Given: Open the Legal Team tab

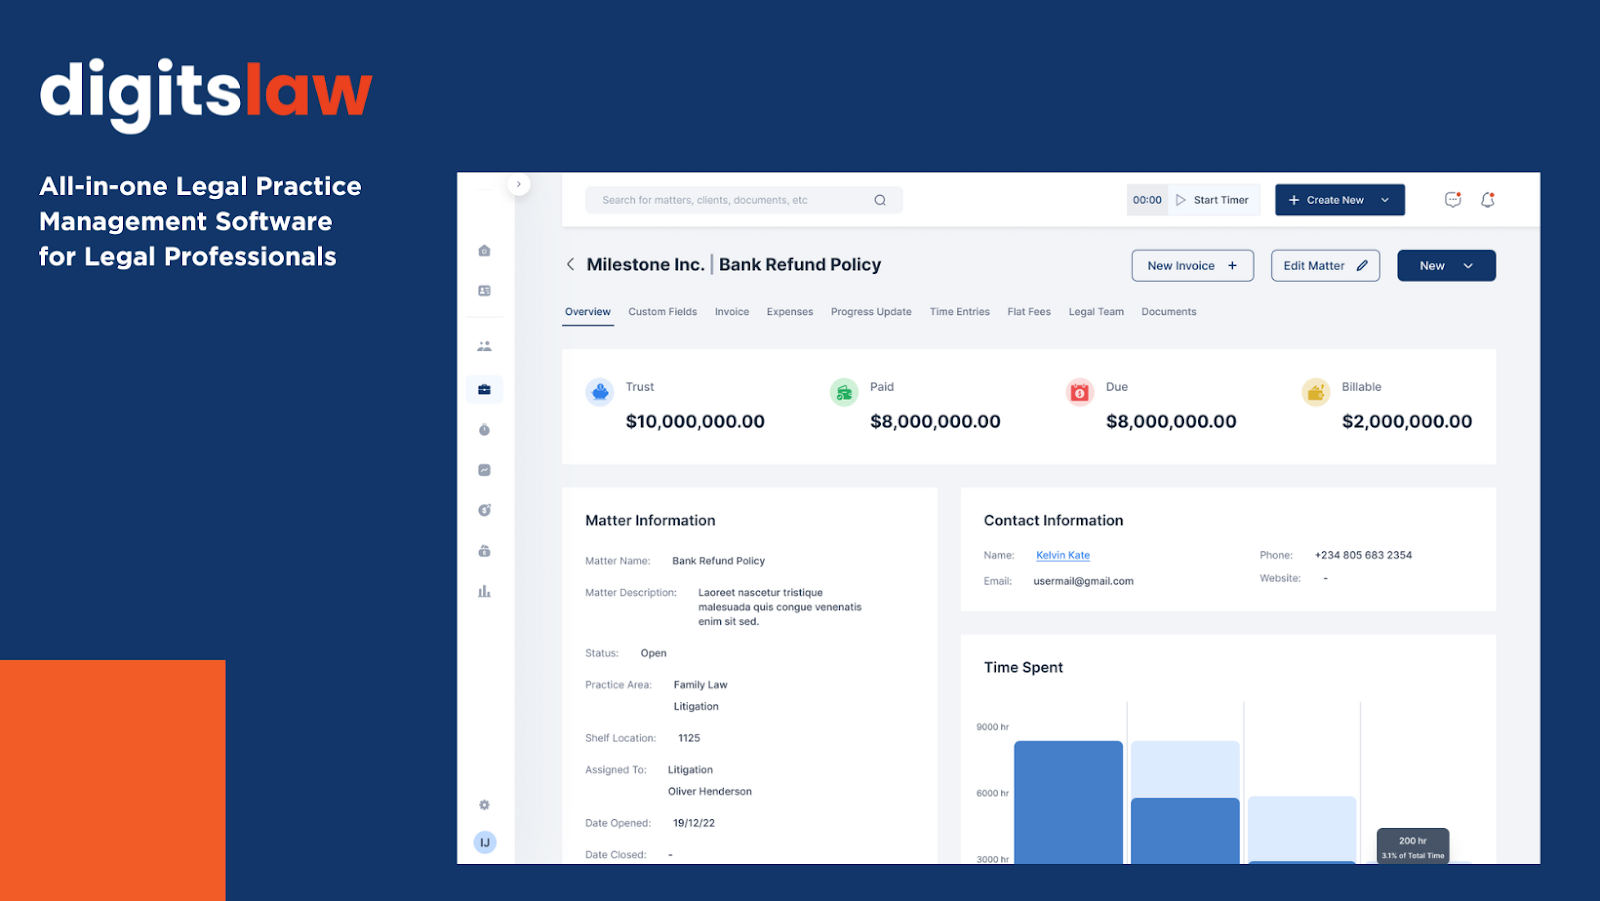Looking at the screenshot, I should point(1096,312).
